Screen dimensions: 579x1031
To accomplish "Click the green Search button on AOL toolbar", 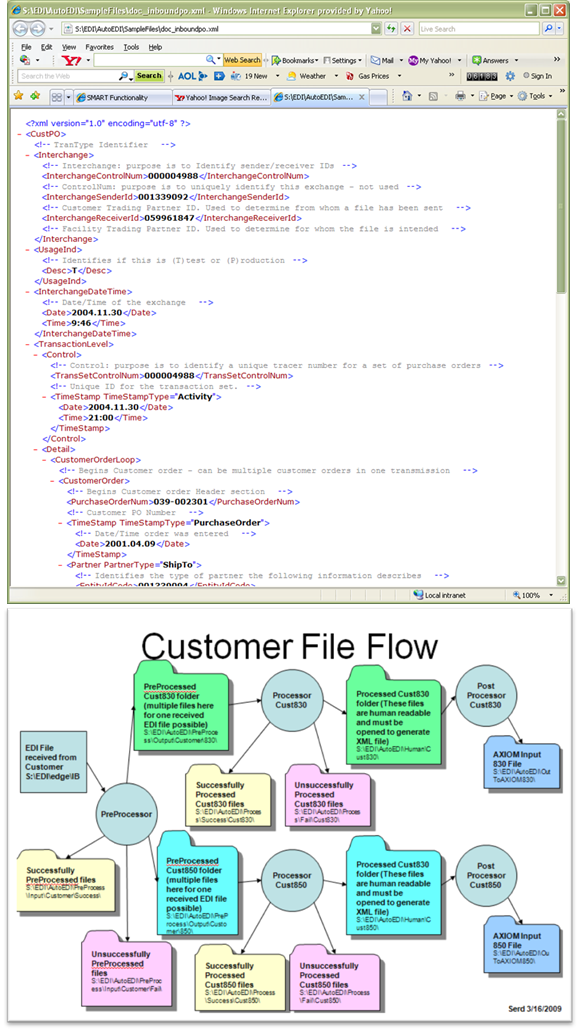I will 149,76.
